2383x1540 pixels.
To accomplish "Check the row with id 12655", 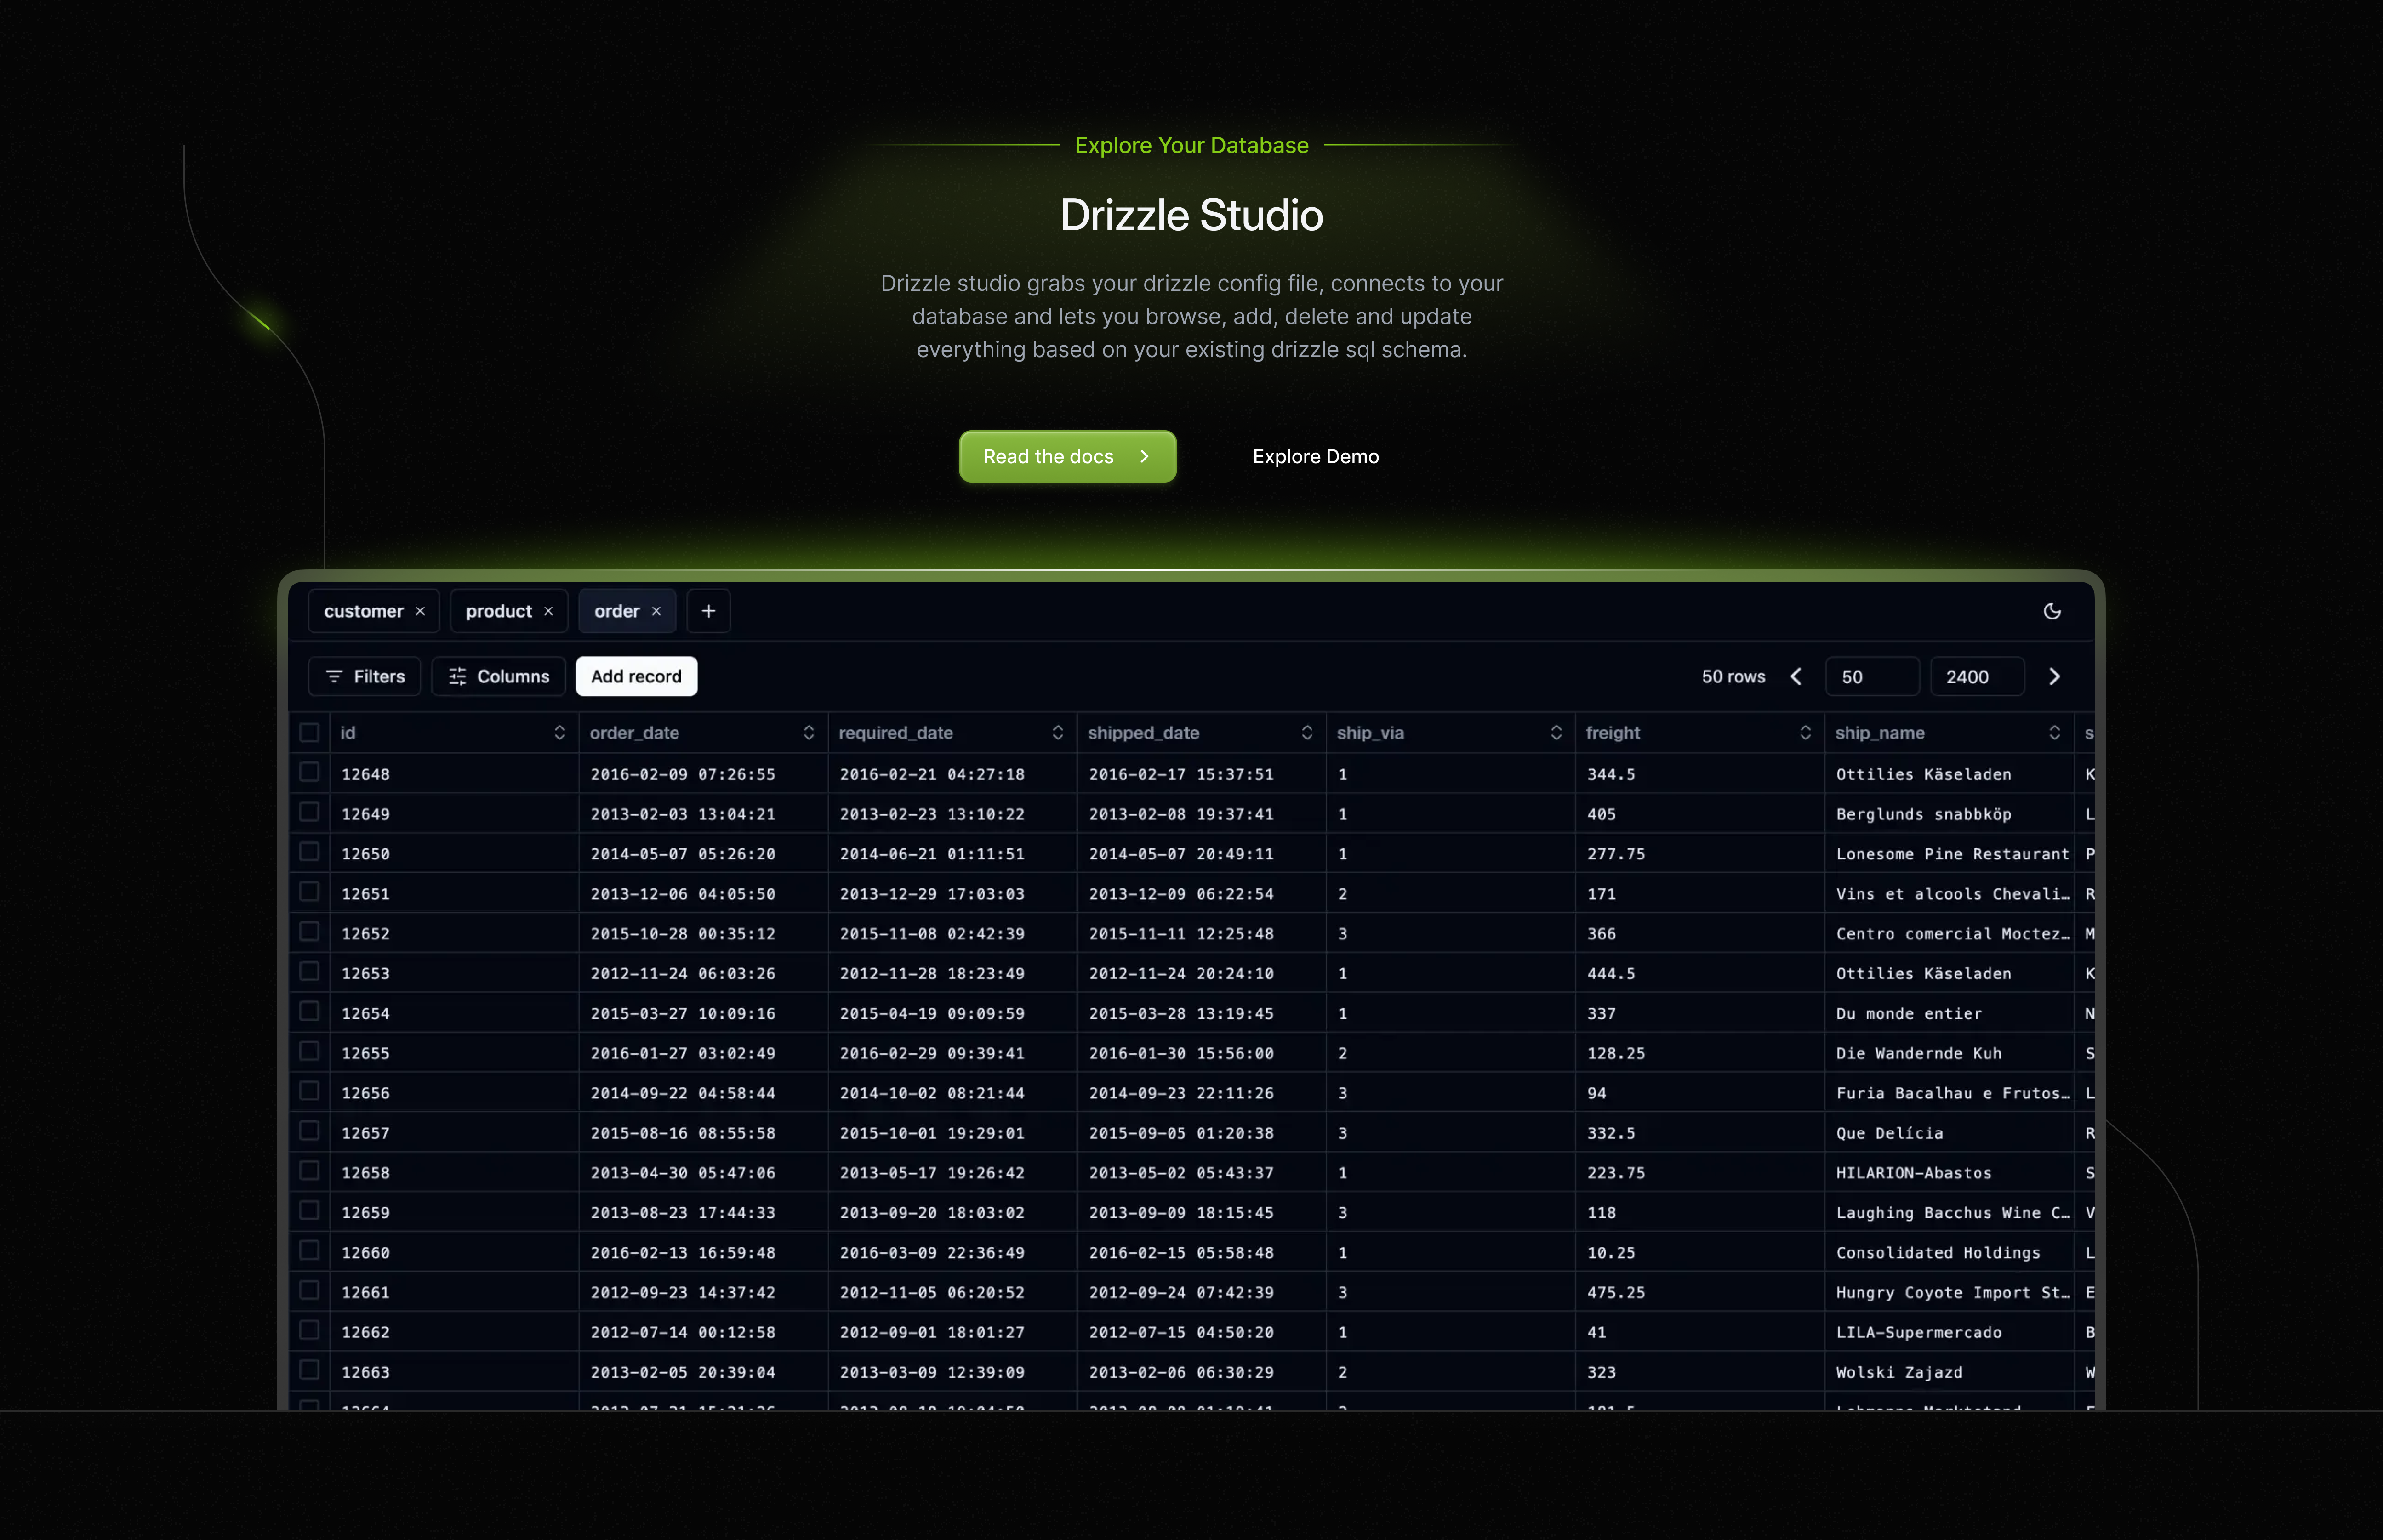I will coord(310,1051).
